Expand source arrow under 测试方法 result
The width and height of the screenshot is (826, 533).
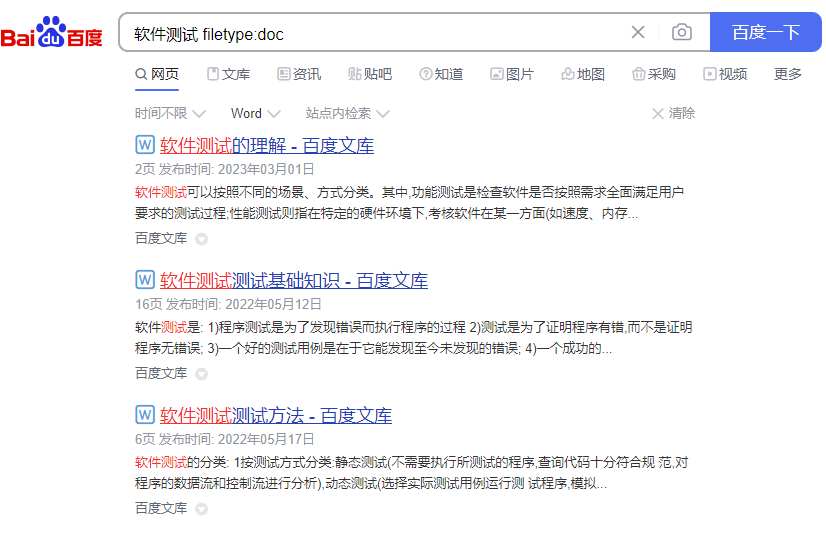pos(201,509)
